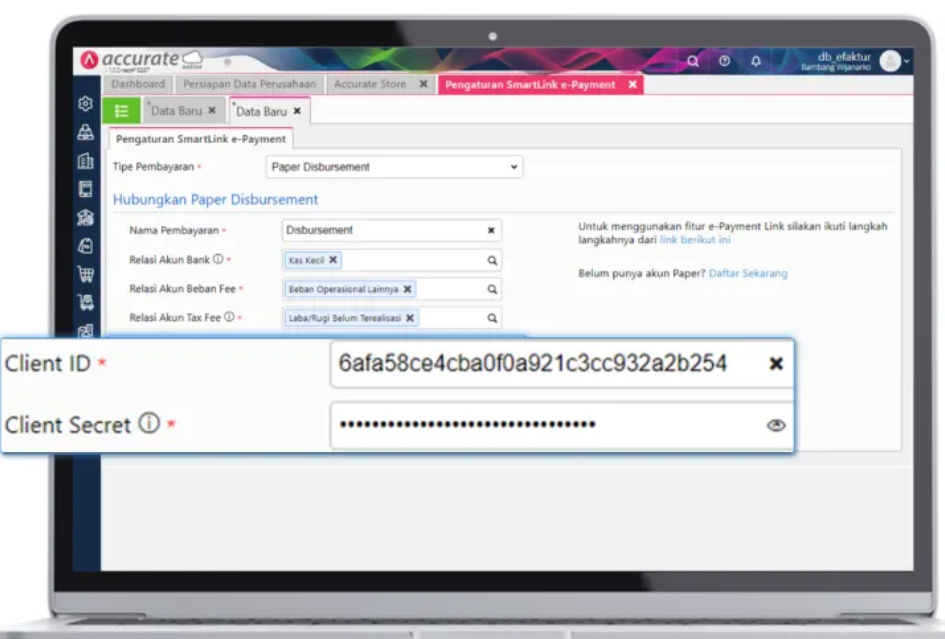
Task: Switch to the Dashboard tab
Action: [138, 84]
